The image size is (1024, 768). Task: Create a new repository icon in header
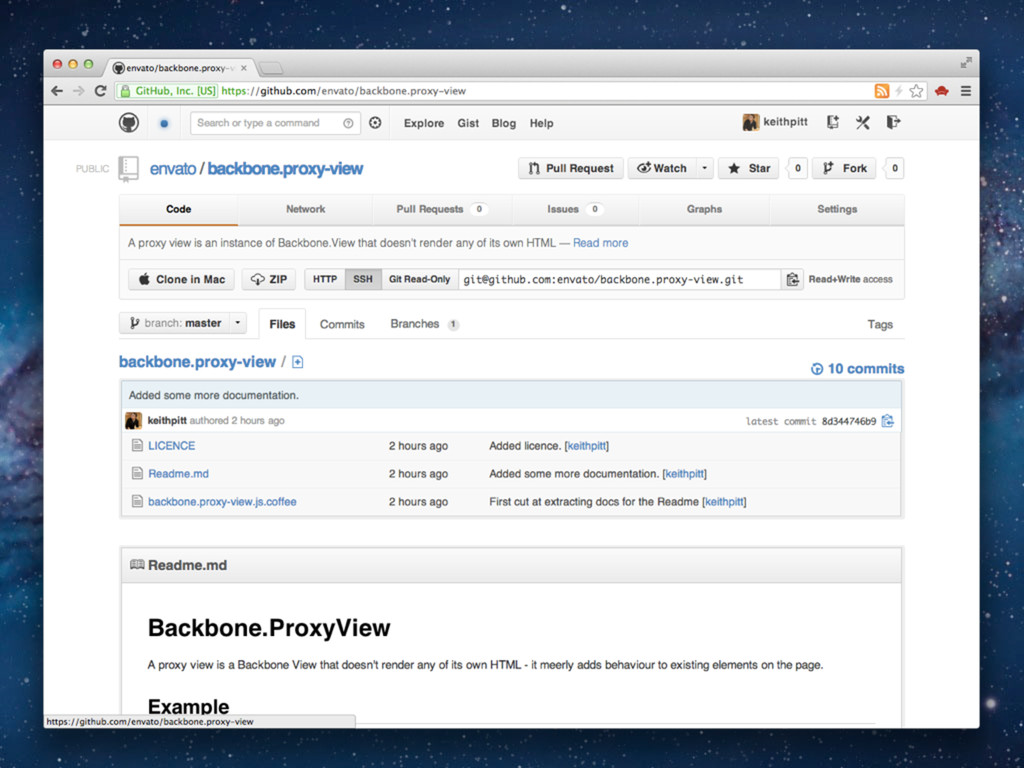tap(832, 122)
